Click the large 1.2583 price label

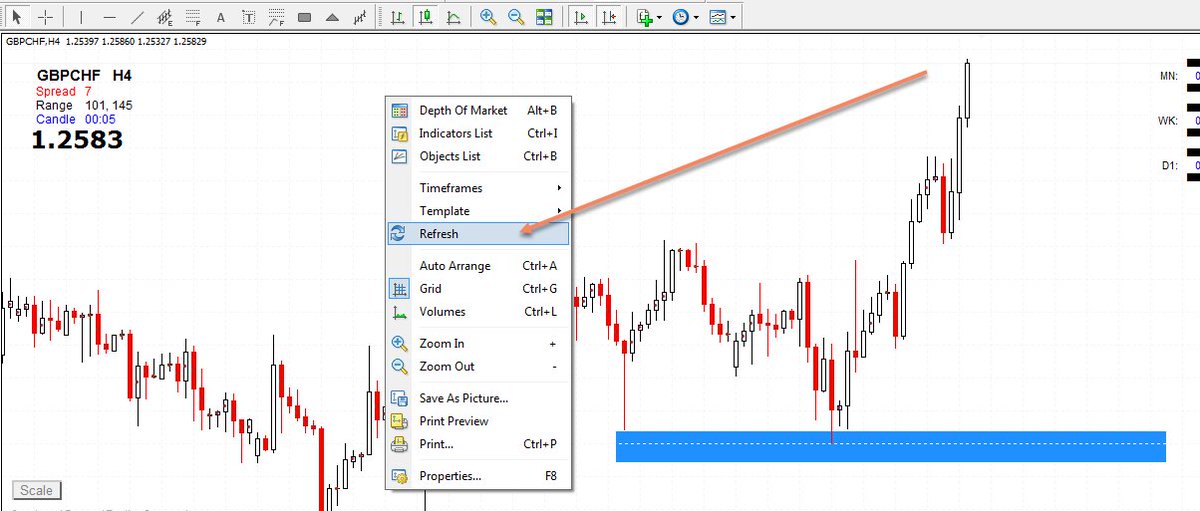click(77, 140)
